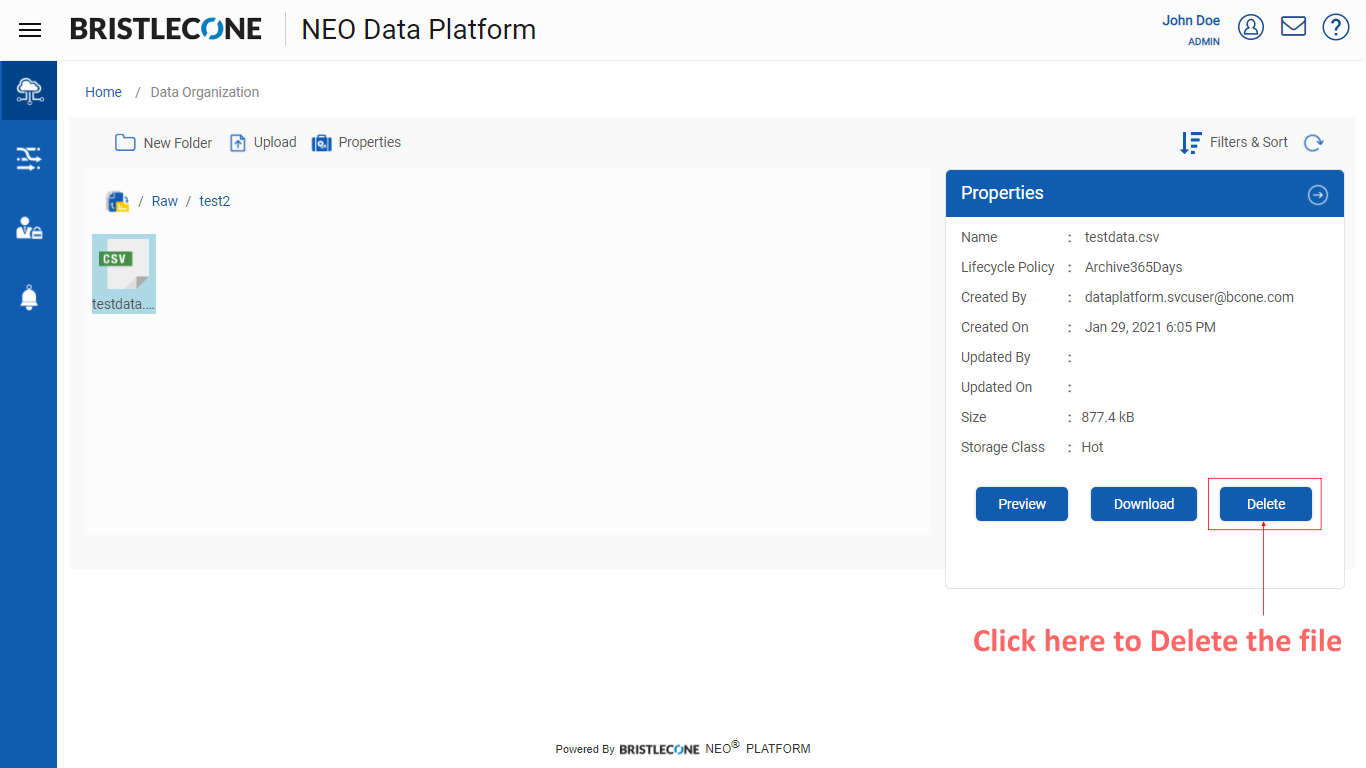The width and height of the screenshot is (1366, 768).
Task: Click the Archive365Days lifecycle policy value
Action: pyautogui.click(x=1134, y=267)
